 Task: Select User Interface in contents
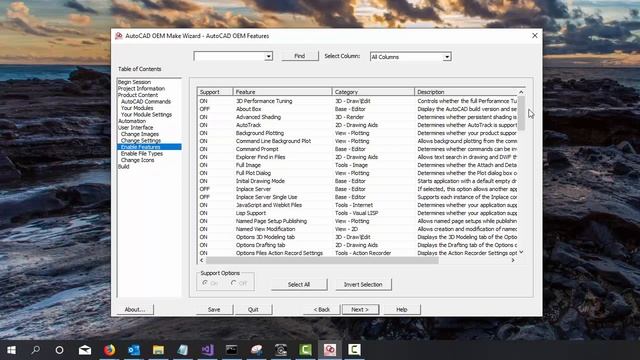(x=136, y=128)
